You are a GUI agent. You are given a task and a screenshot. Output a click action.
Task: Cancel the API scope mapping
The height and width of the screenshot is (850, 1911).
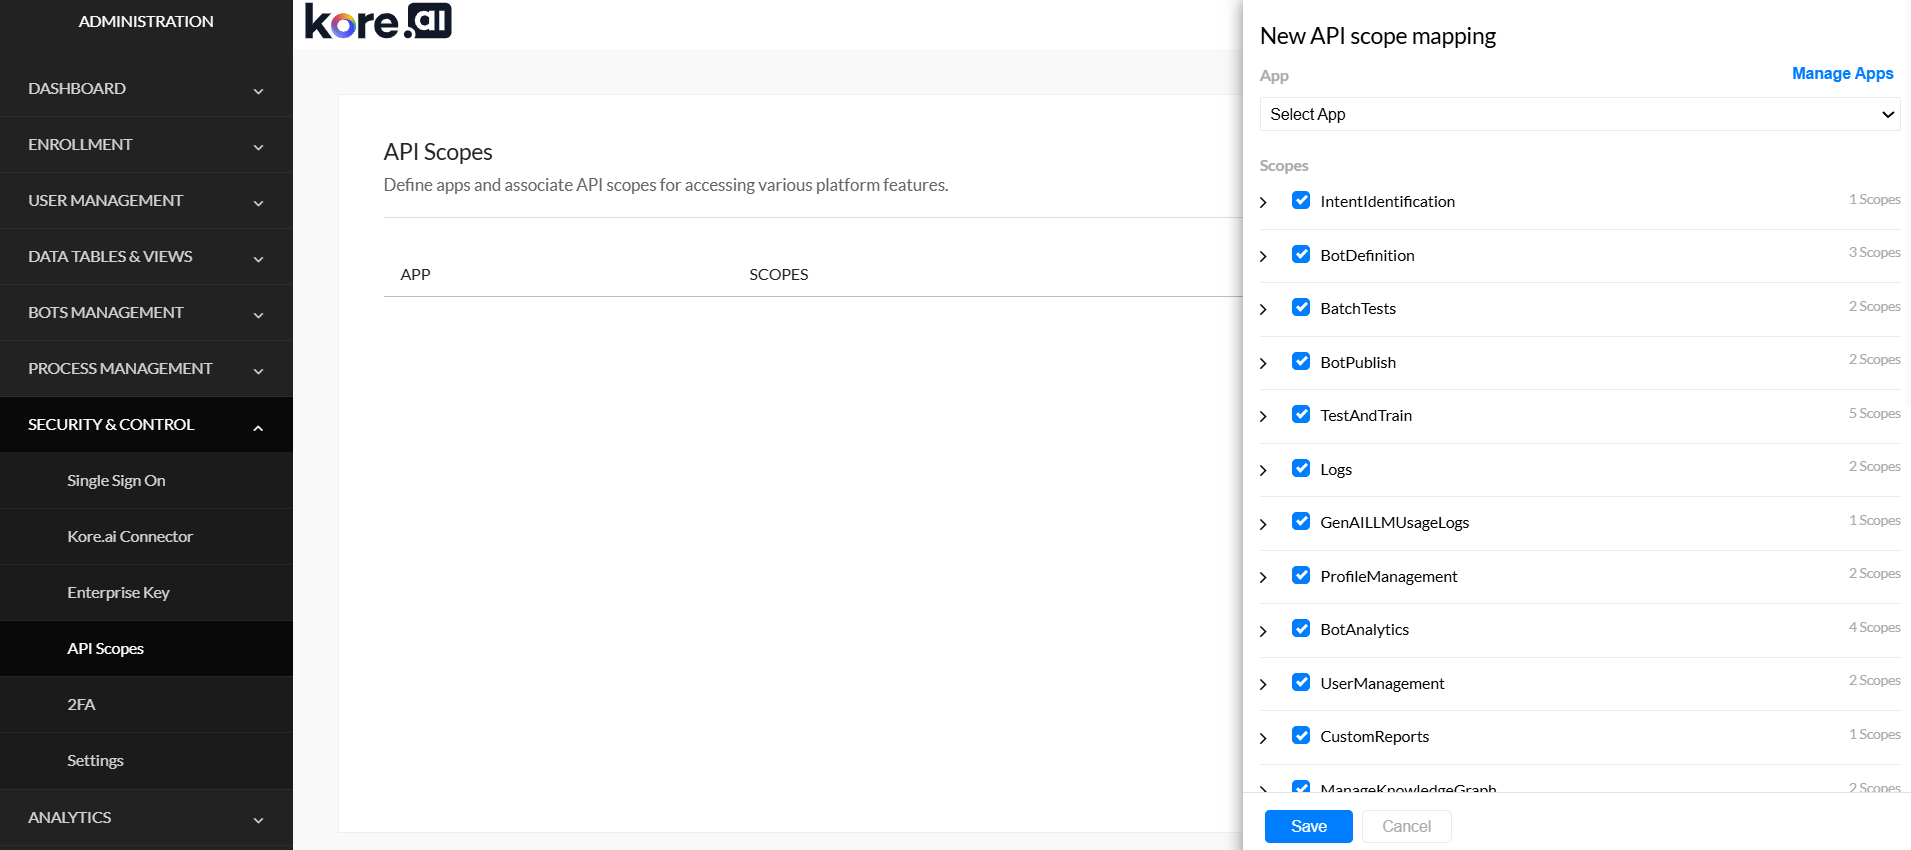point(1406,826)
